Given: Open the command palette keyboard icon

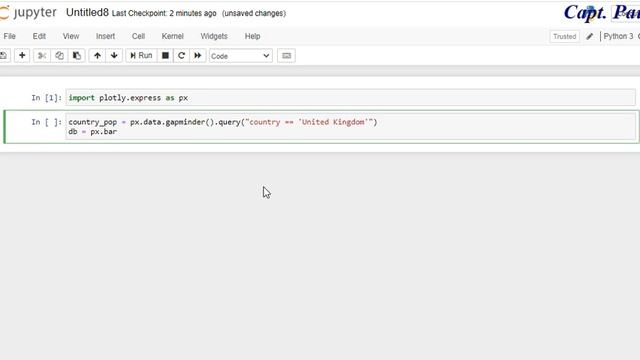Looking at the screenshot, I should pyautogui.click(x=286, y=56).
